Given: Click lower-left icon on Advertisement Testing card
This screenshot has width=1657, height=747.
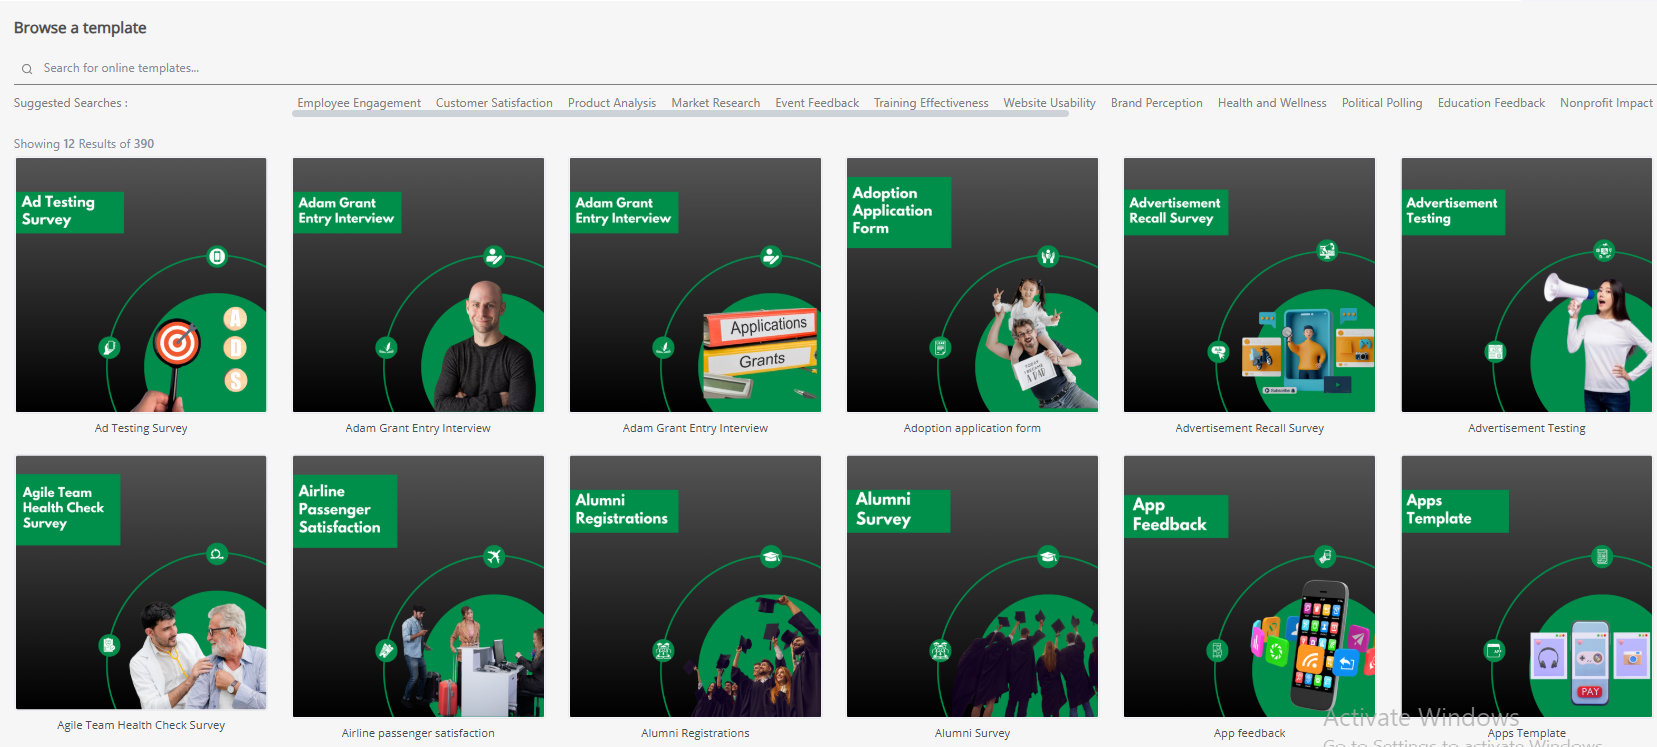Looking at the screenshot, I should point(1495,352).
